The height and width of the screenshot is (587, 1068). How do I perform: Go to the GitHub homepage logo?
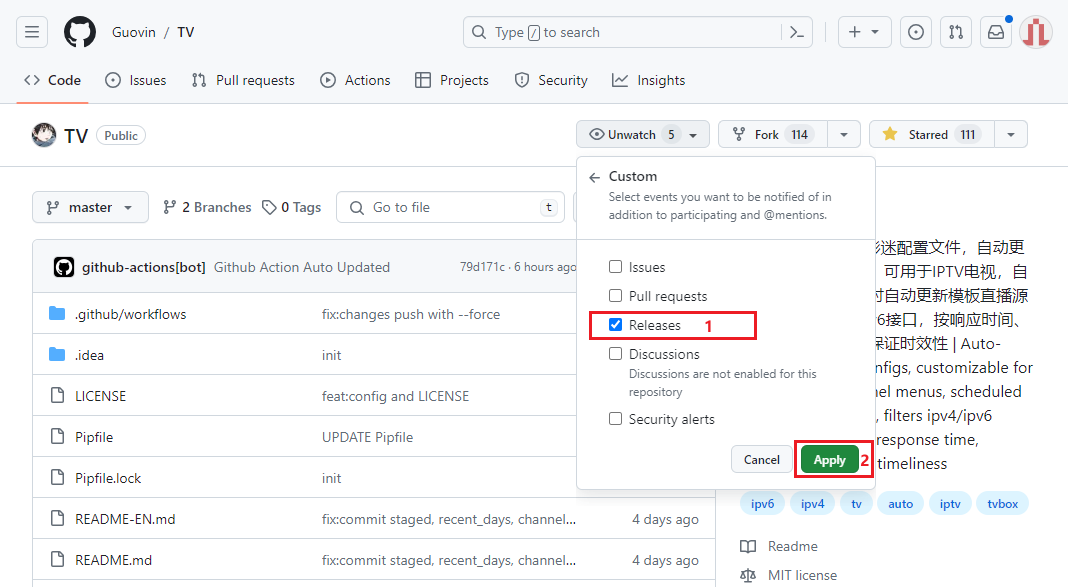pos(80,32)
